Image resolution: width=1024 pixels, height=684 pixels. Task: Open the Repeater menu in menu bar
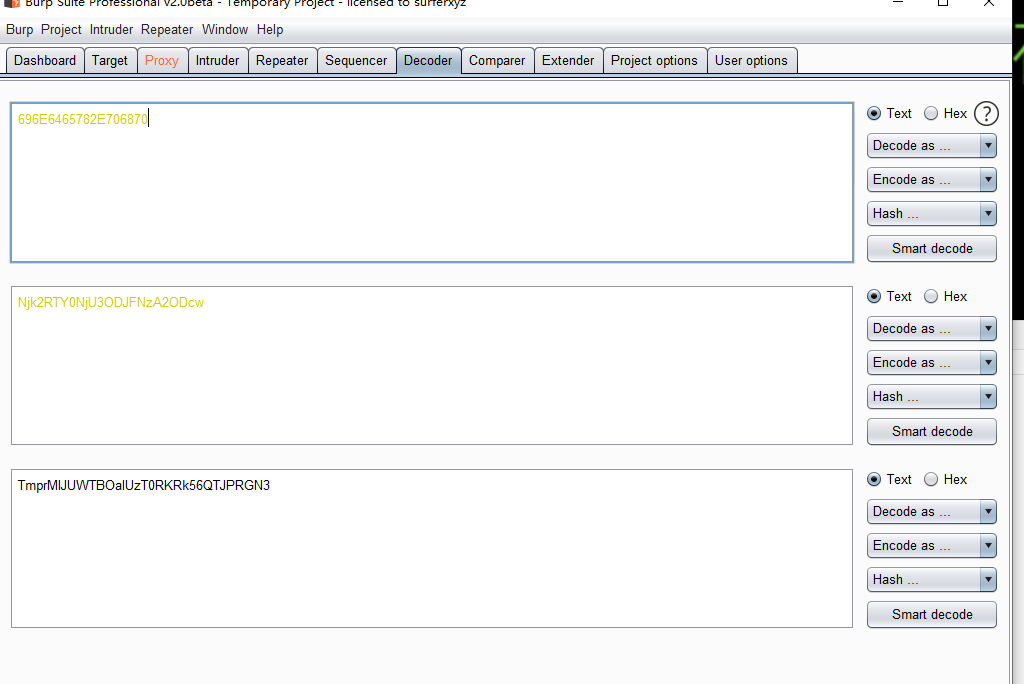[167, 29]
